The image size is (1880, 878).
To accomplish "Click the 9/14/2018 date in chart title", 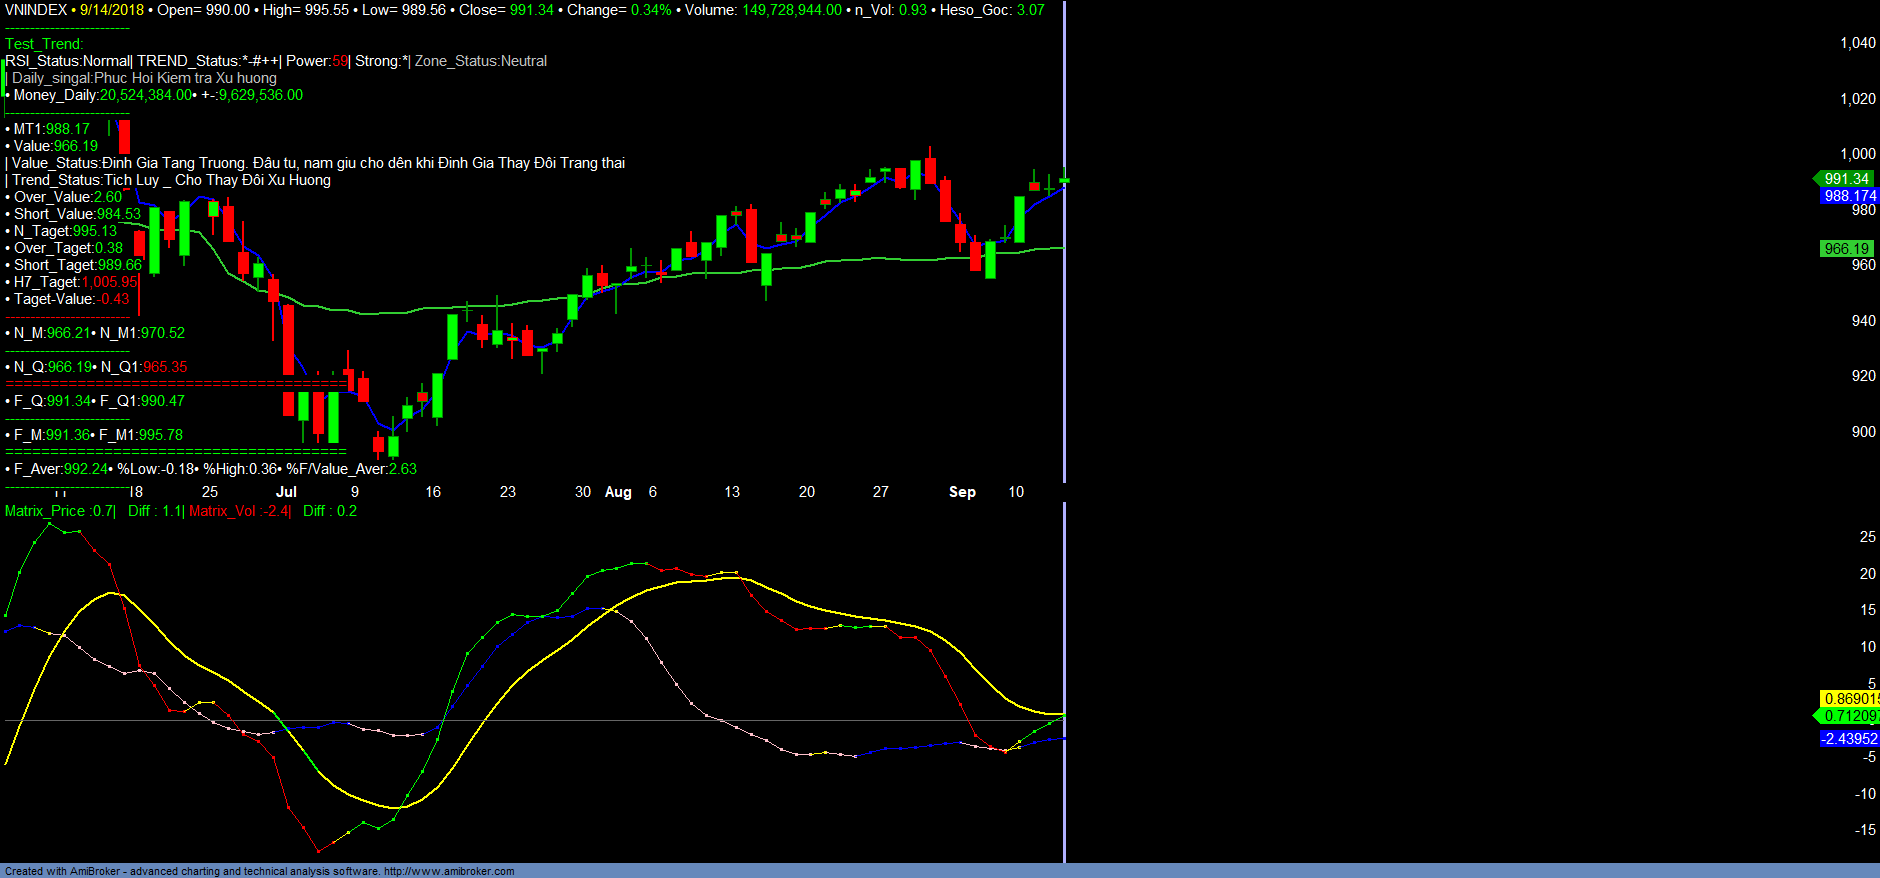I will click(112, 10).
